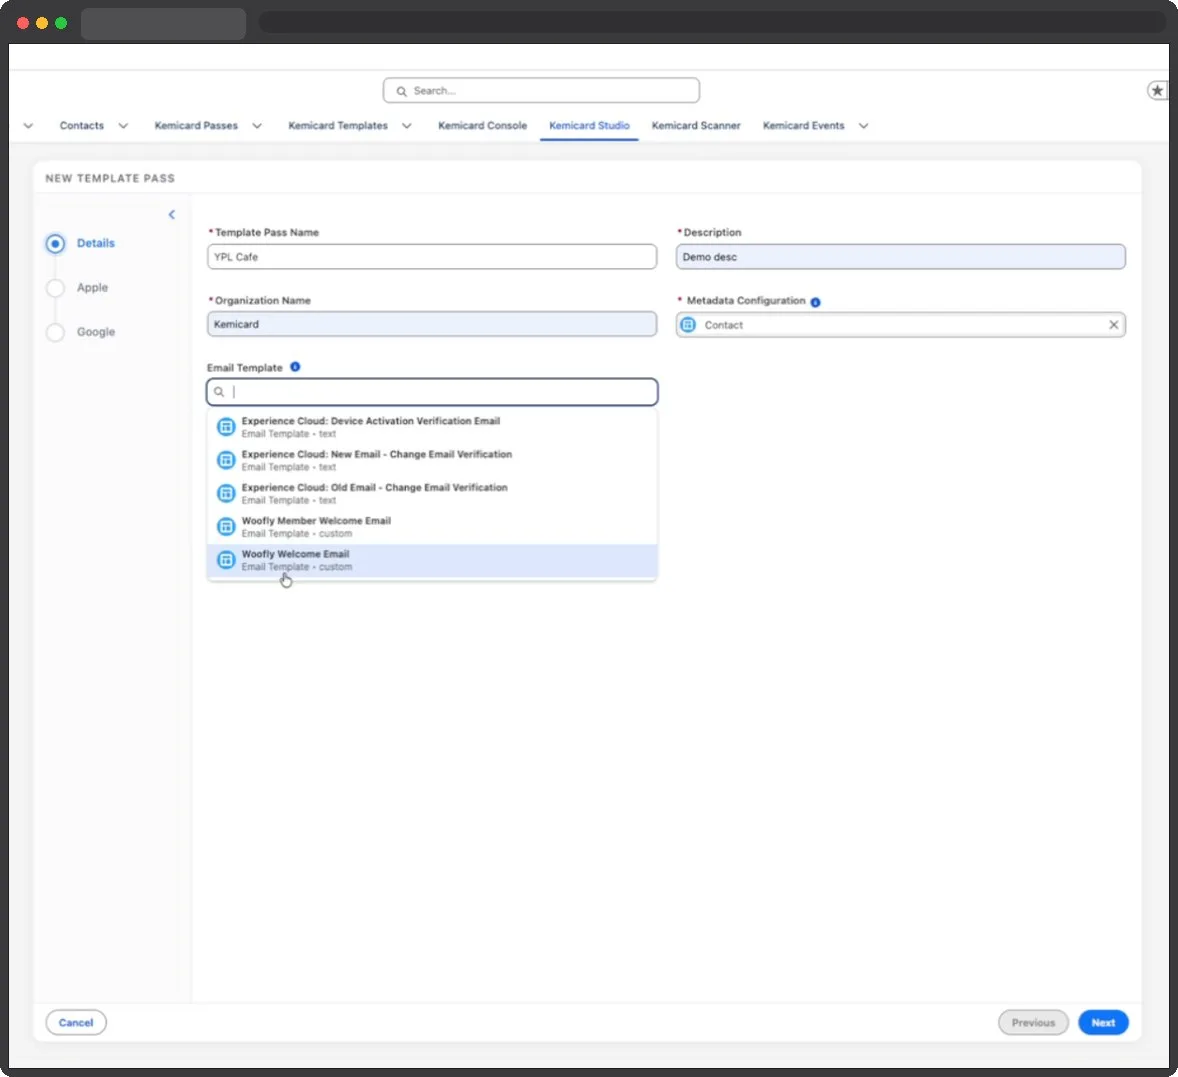Click info icon beside Email Template
The height and width of the screenshot is (1077, 1178).
pyautogui.click(x=295, y=367)
